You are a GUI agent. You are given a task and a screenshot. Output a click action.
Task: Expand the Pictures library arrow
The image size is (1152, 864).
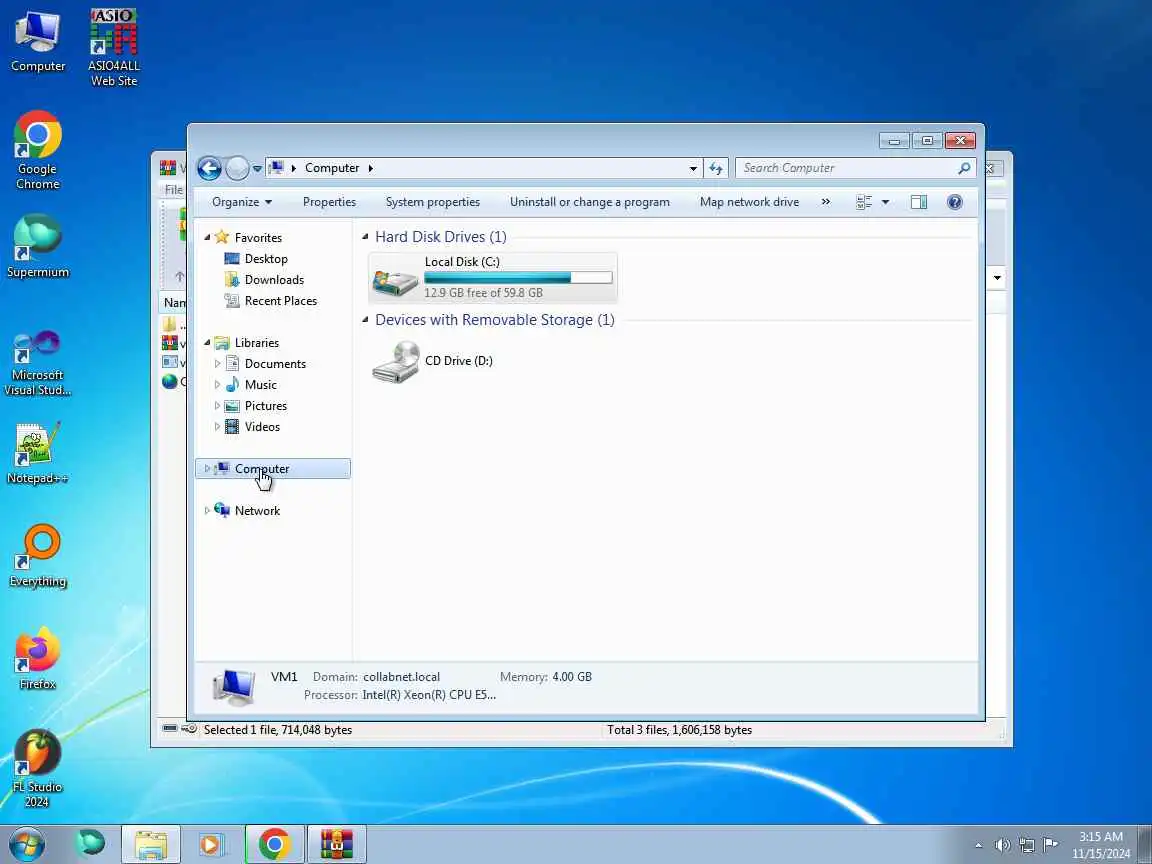tap(217, 406)
